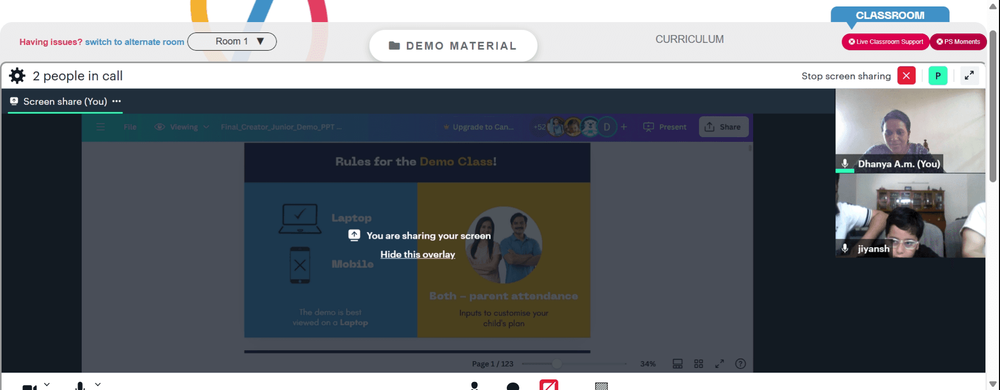Open the DEMO MATERIAL tab
The width and height of the screenshot is (1000, 390).
click(x=453, y=46)
